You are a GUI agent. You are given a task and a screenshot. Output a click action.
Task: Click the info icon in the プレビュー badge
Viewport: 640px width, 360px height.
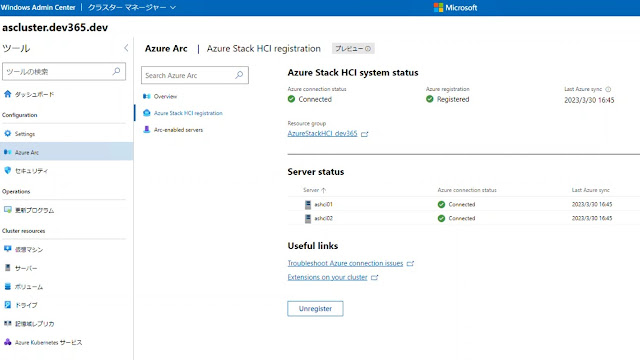click(x=368, y=49)
